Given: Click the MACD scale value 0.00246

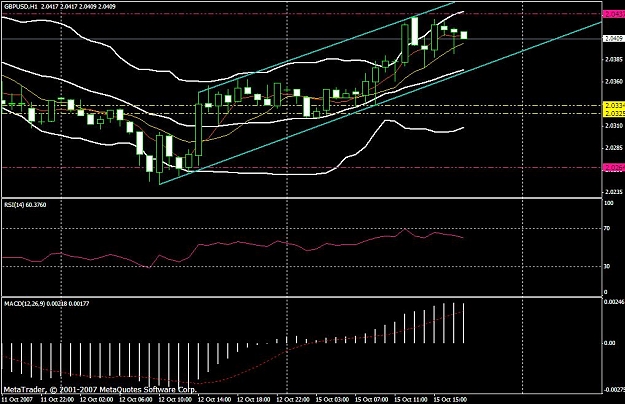Looking at the screenshot, I should [614, 302].
